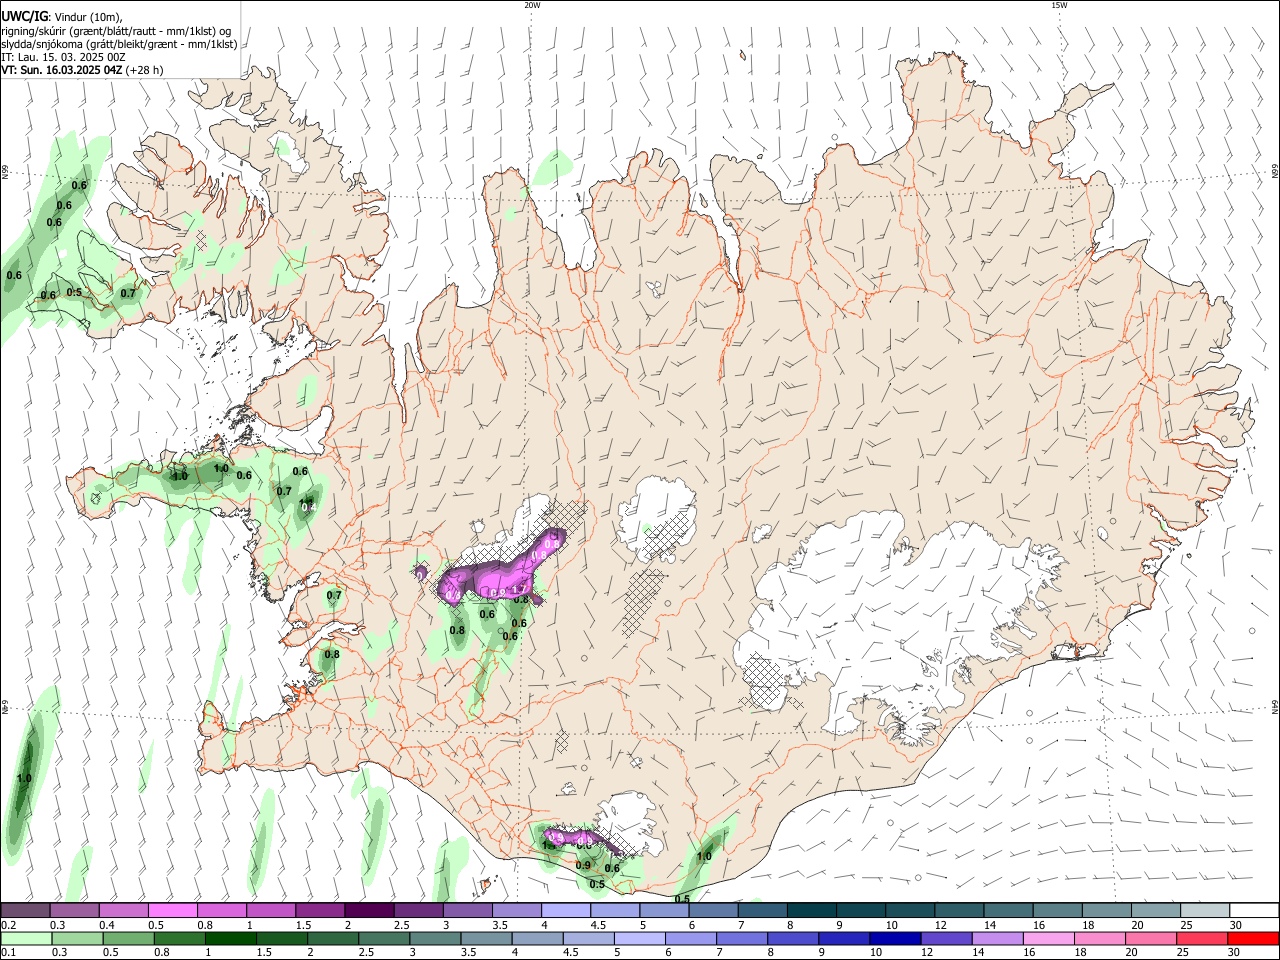Screen dimensions: 1280x960
Task: Click the 'UWC/IG: Vindur (10m)' title line
Action: pos(62,17)
